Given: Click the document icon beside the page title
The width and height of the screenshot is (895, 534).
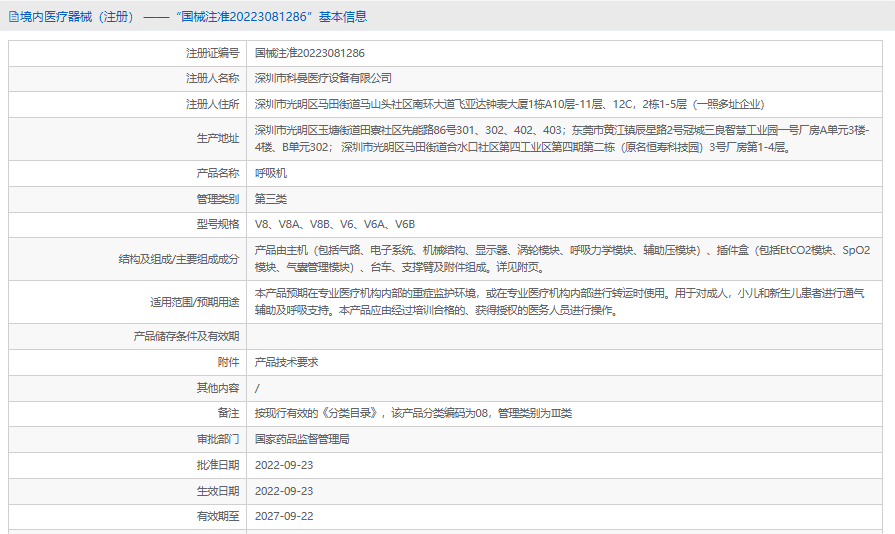Looking at the screenshot, I should [x=14, y=17].
